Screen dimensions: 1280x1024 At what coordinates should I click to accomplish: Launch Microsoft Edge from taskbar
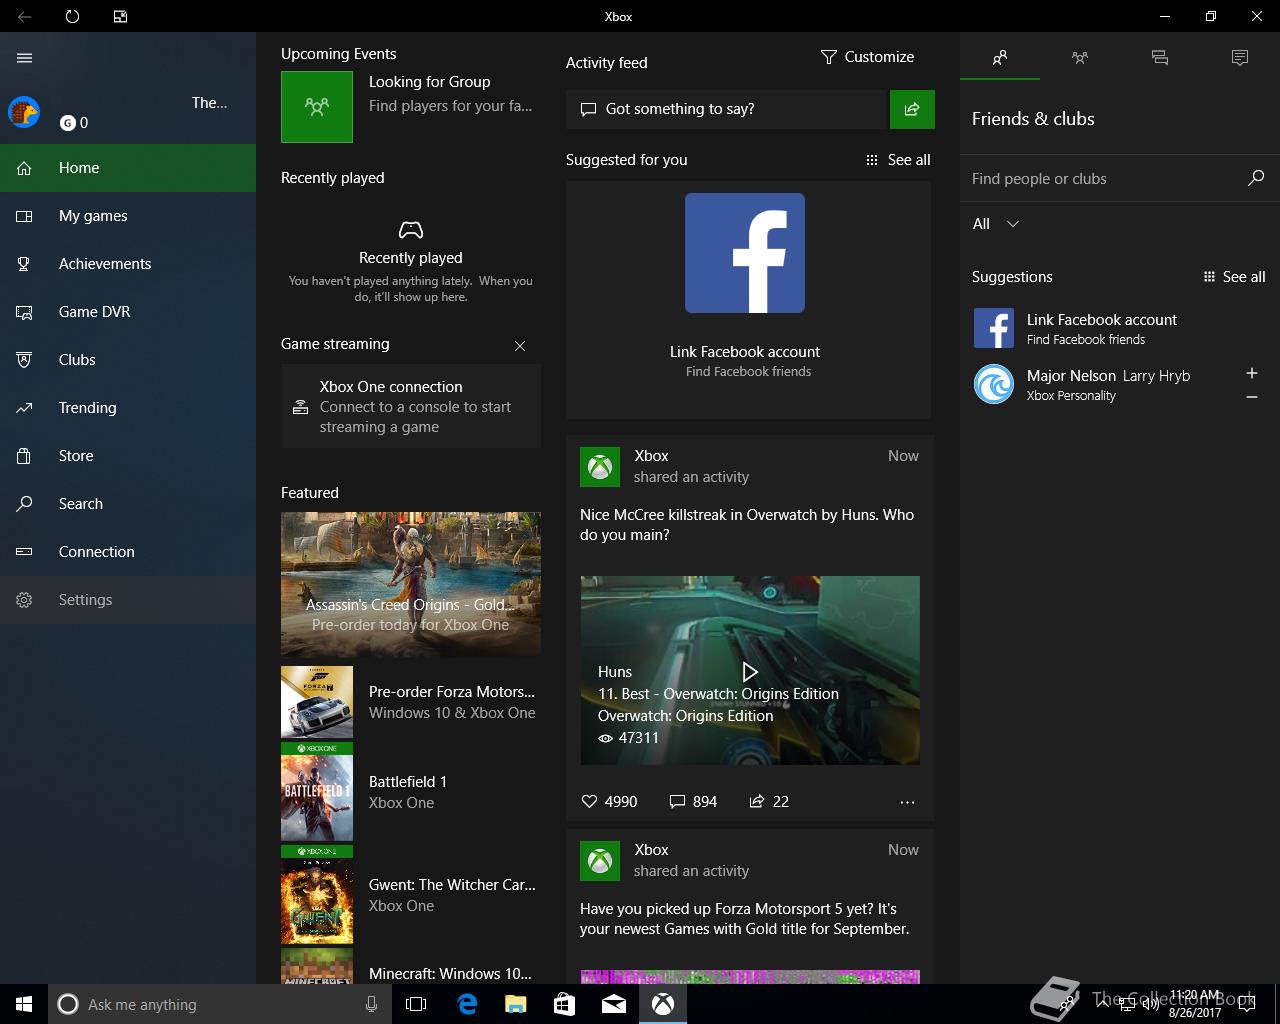(466, 1004)
